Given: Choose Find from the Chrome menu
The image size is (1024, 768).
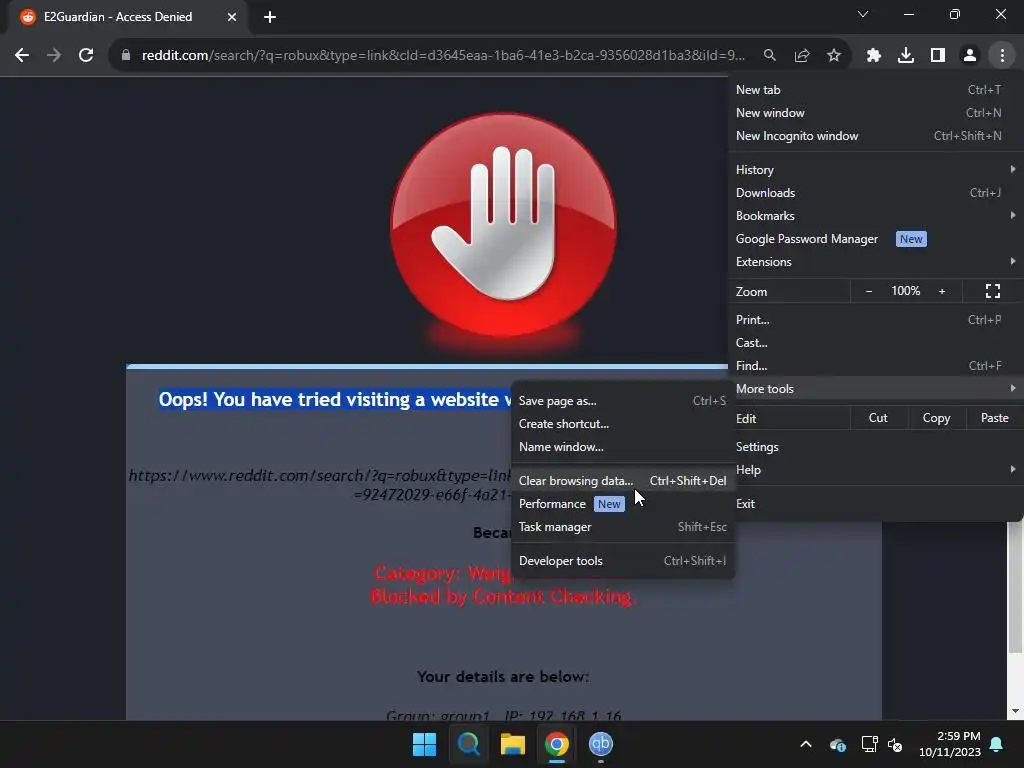Looking at the screenshot, I should tap(875, 366).
